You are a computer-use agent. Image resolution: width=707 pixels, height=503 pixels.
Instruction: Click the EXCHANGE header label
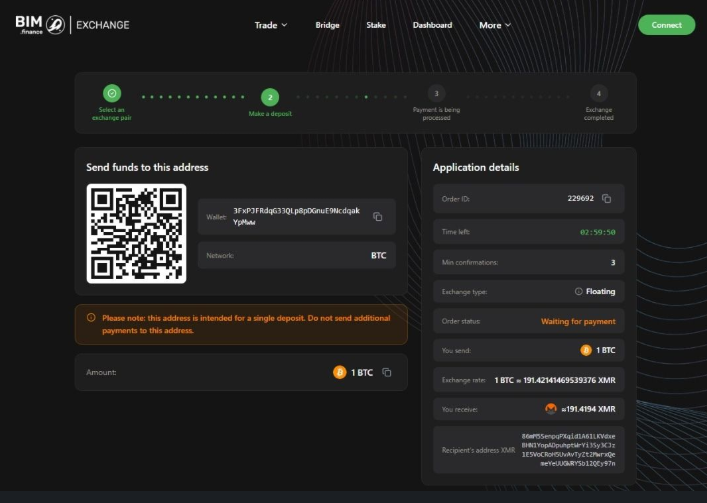103,25
